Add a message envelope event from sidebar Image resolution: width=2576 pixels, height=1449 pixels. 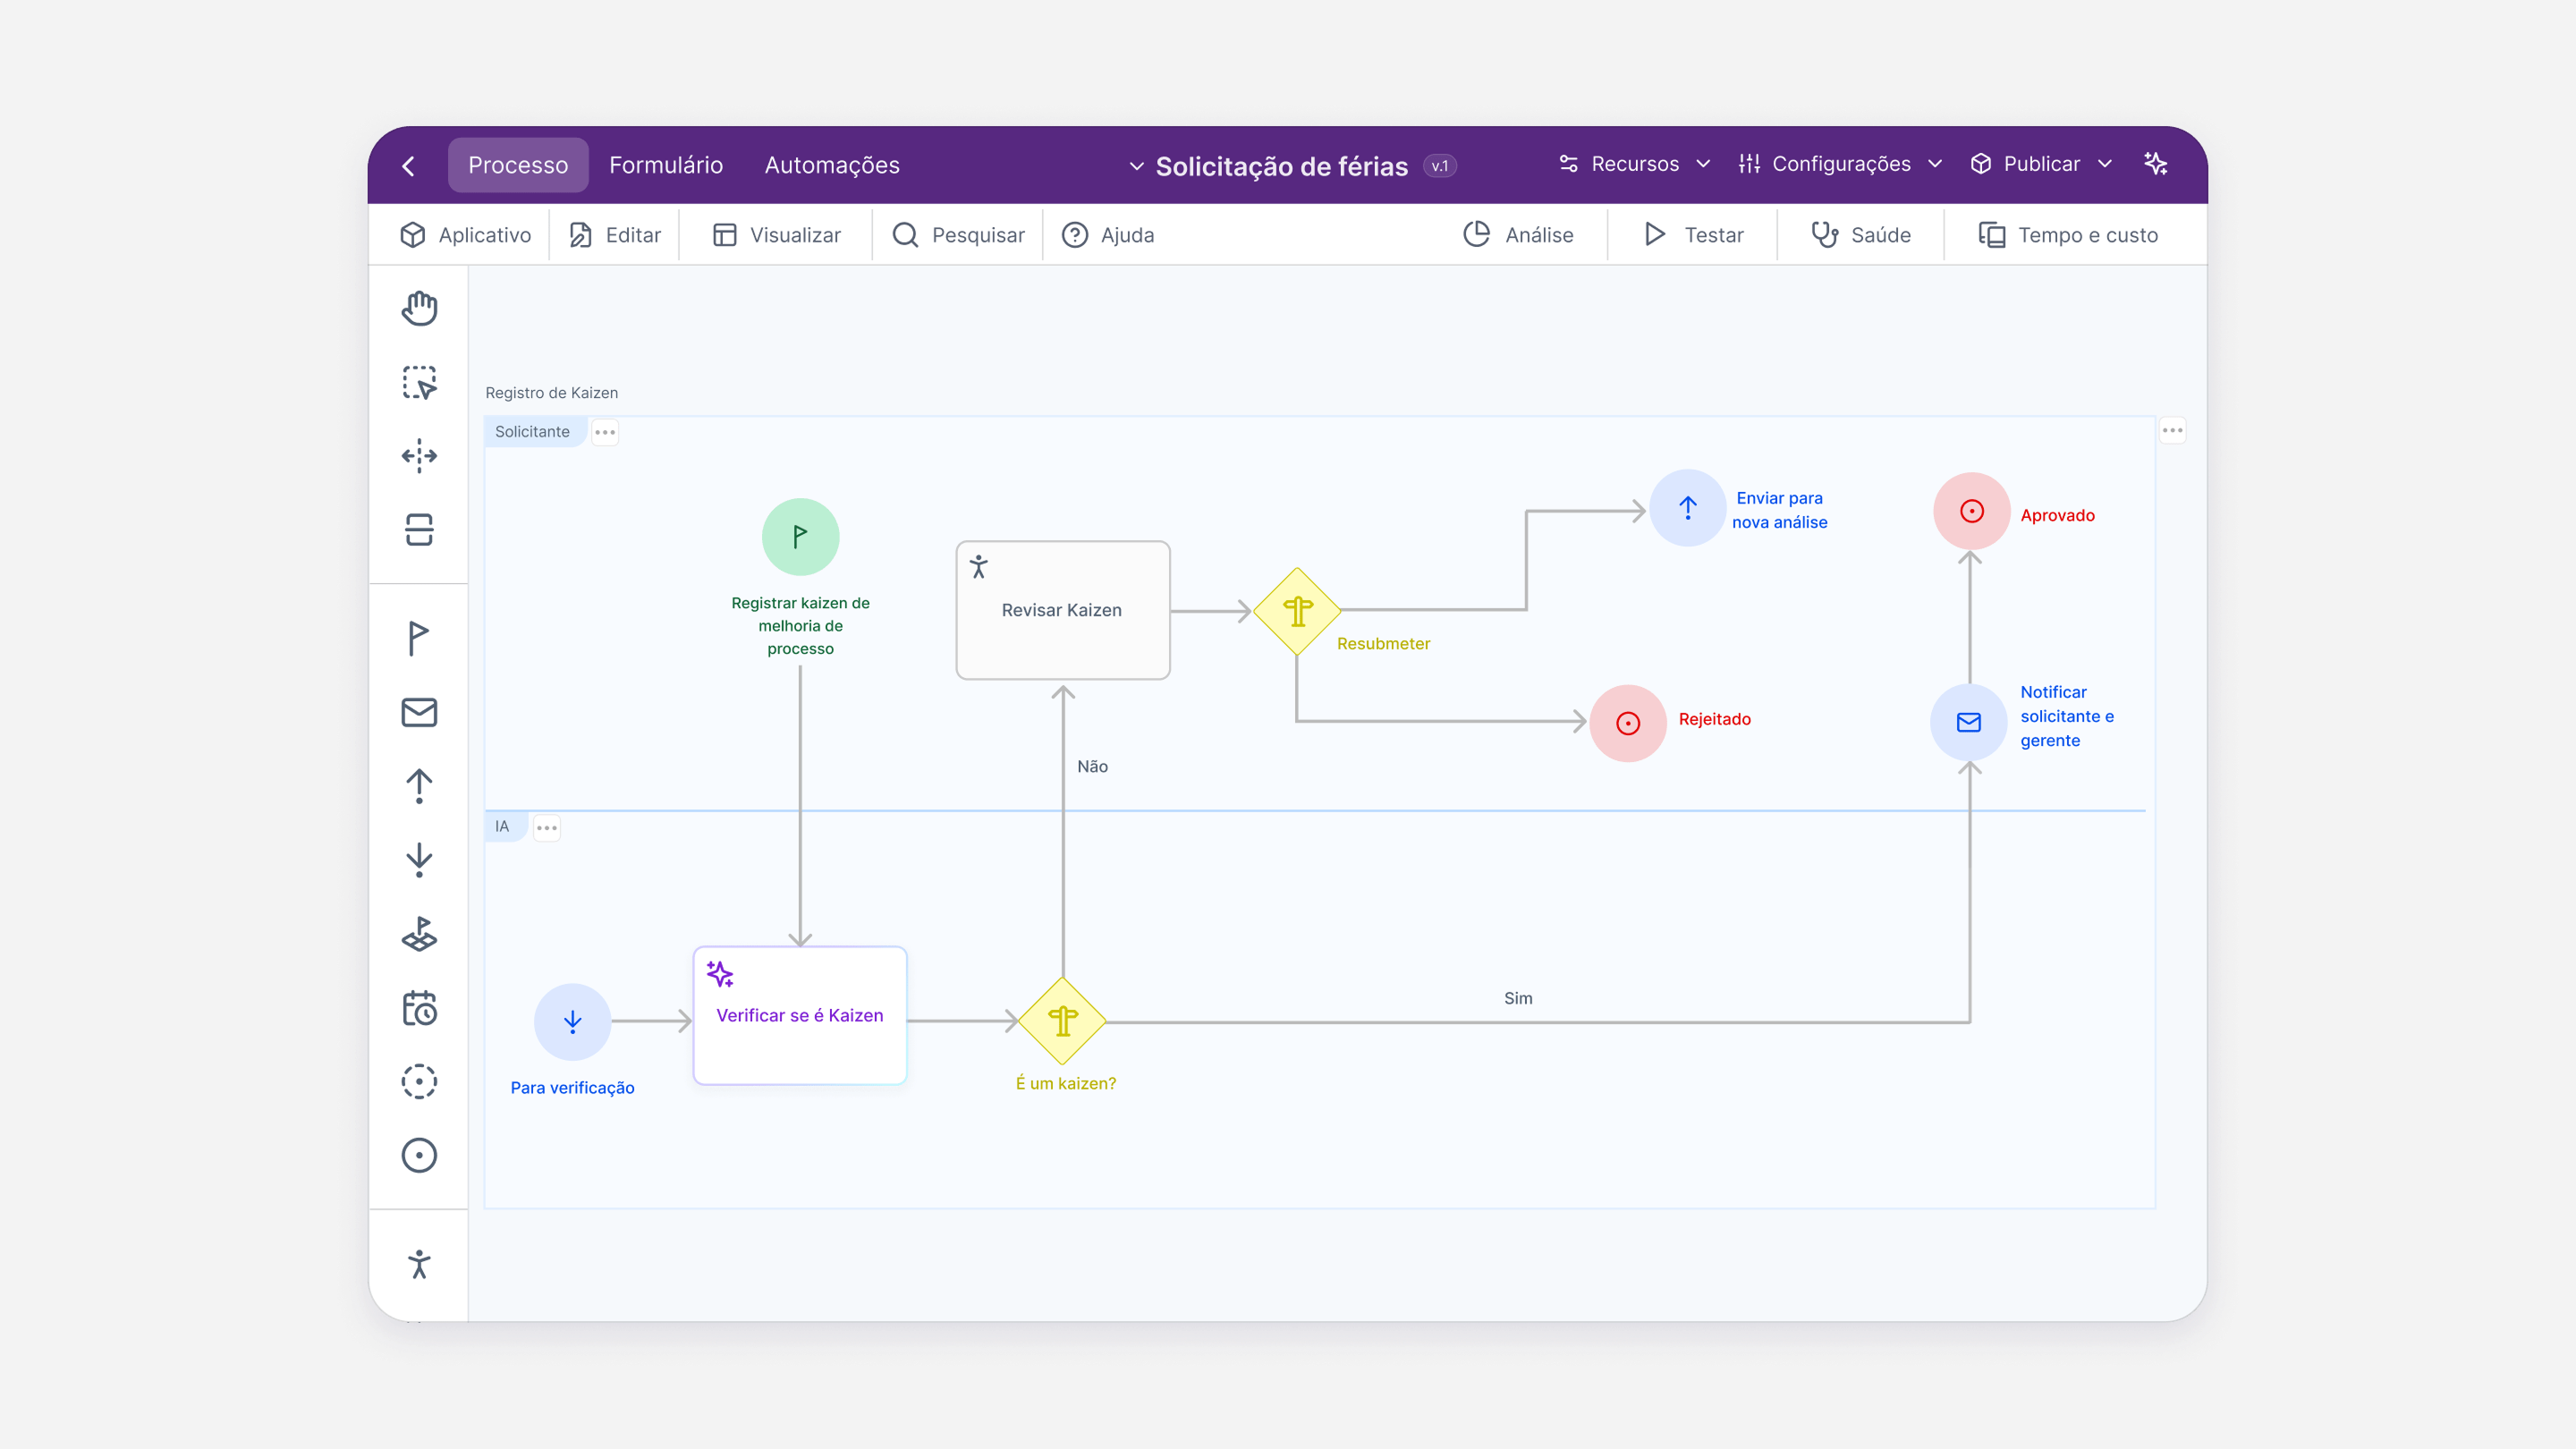click(x=419, y=712)
